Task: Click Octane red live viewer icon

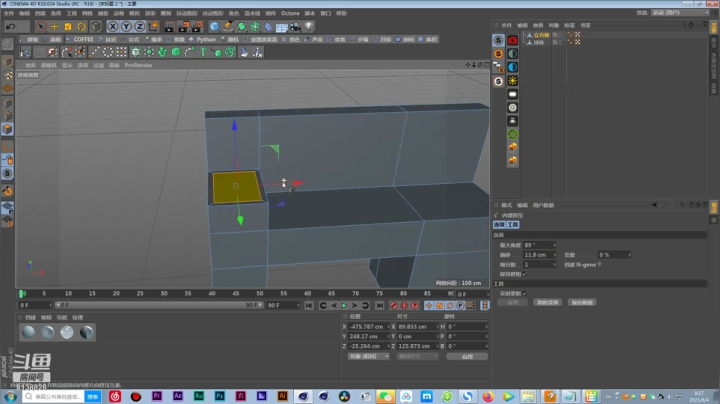Action: [512, 40]
